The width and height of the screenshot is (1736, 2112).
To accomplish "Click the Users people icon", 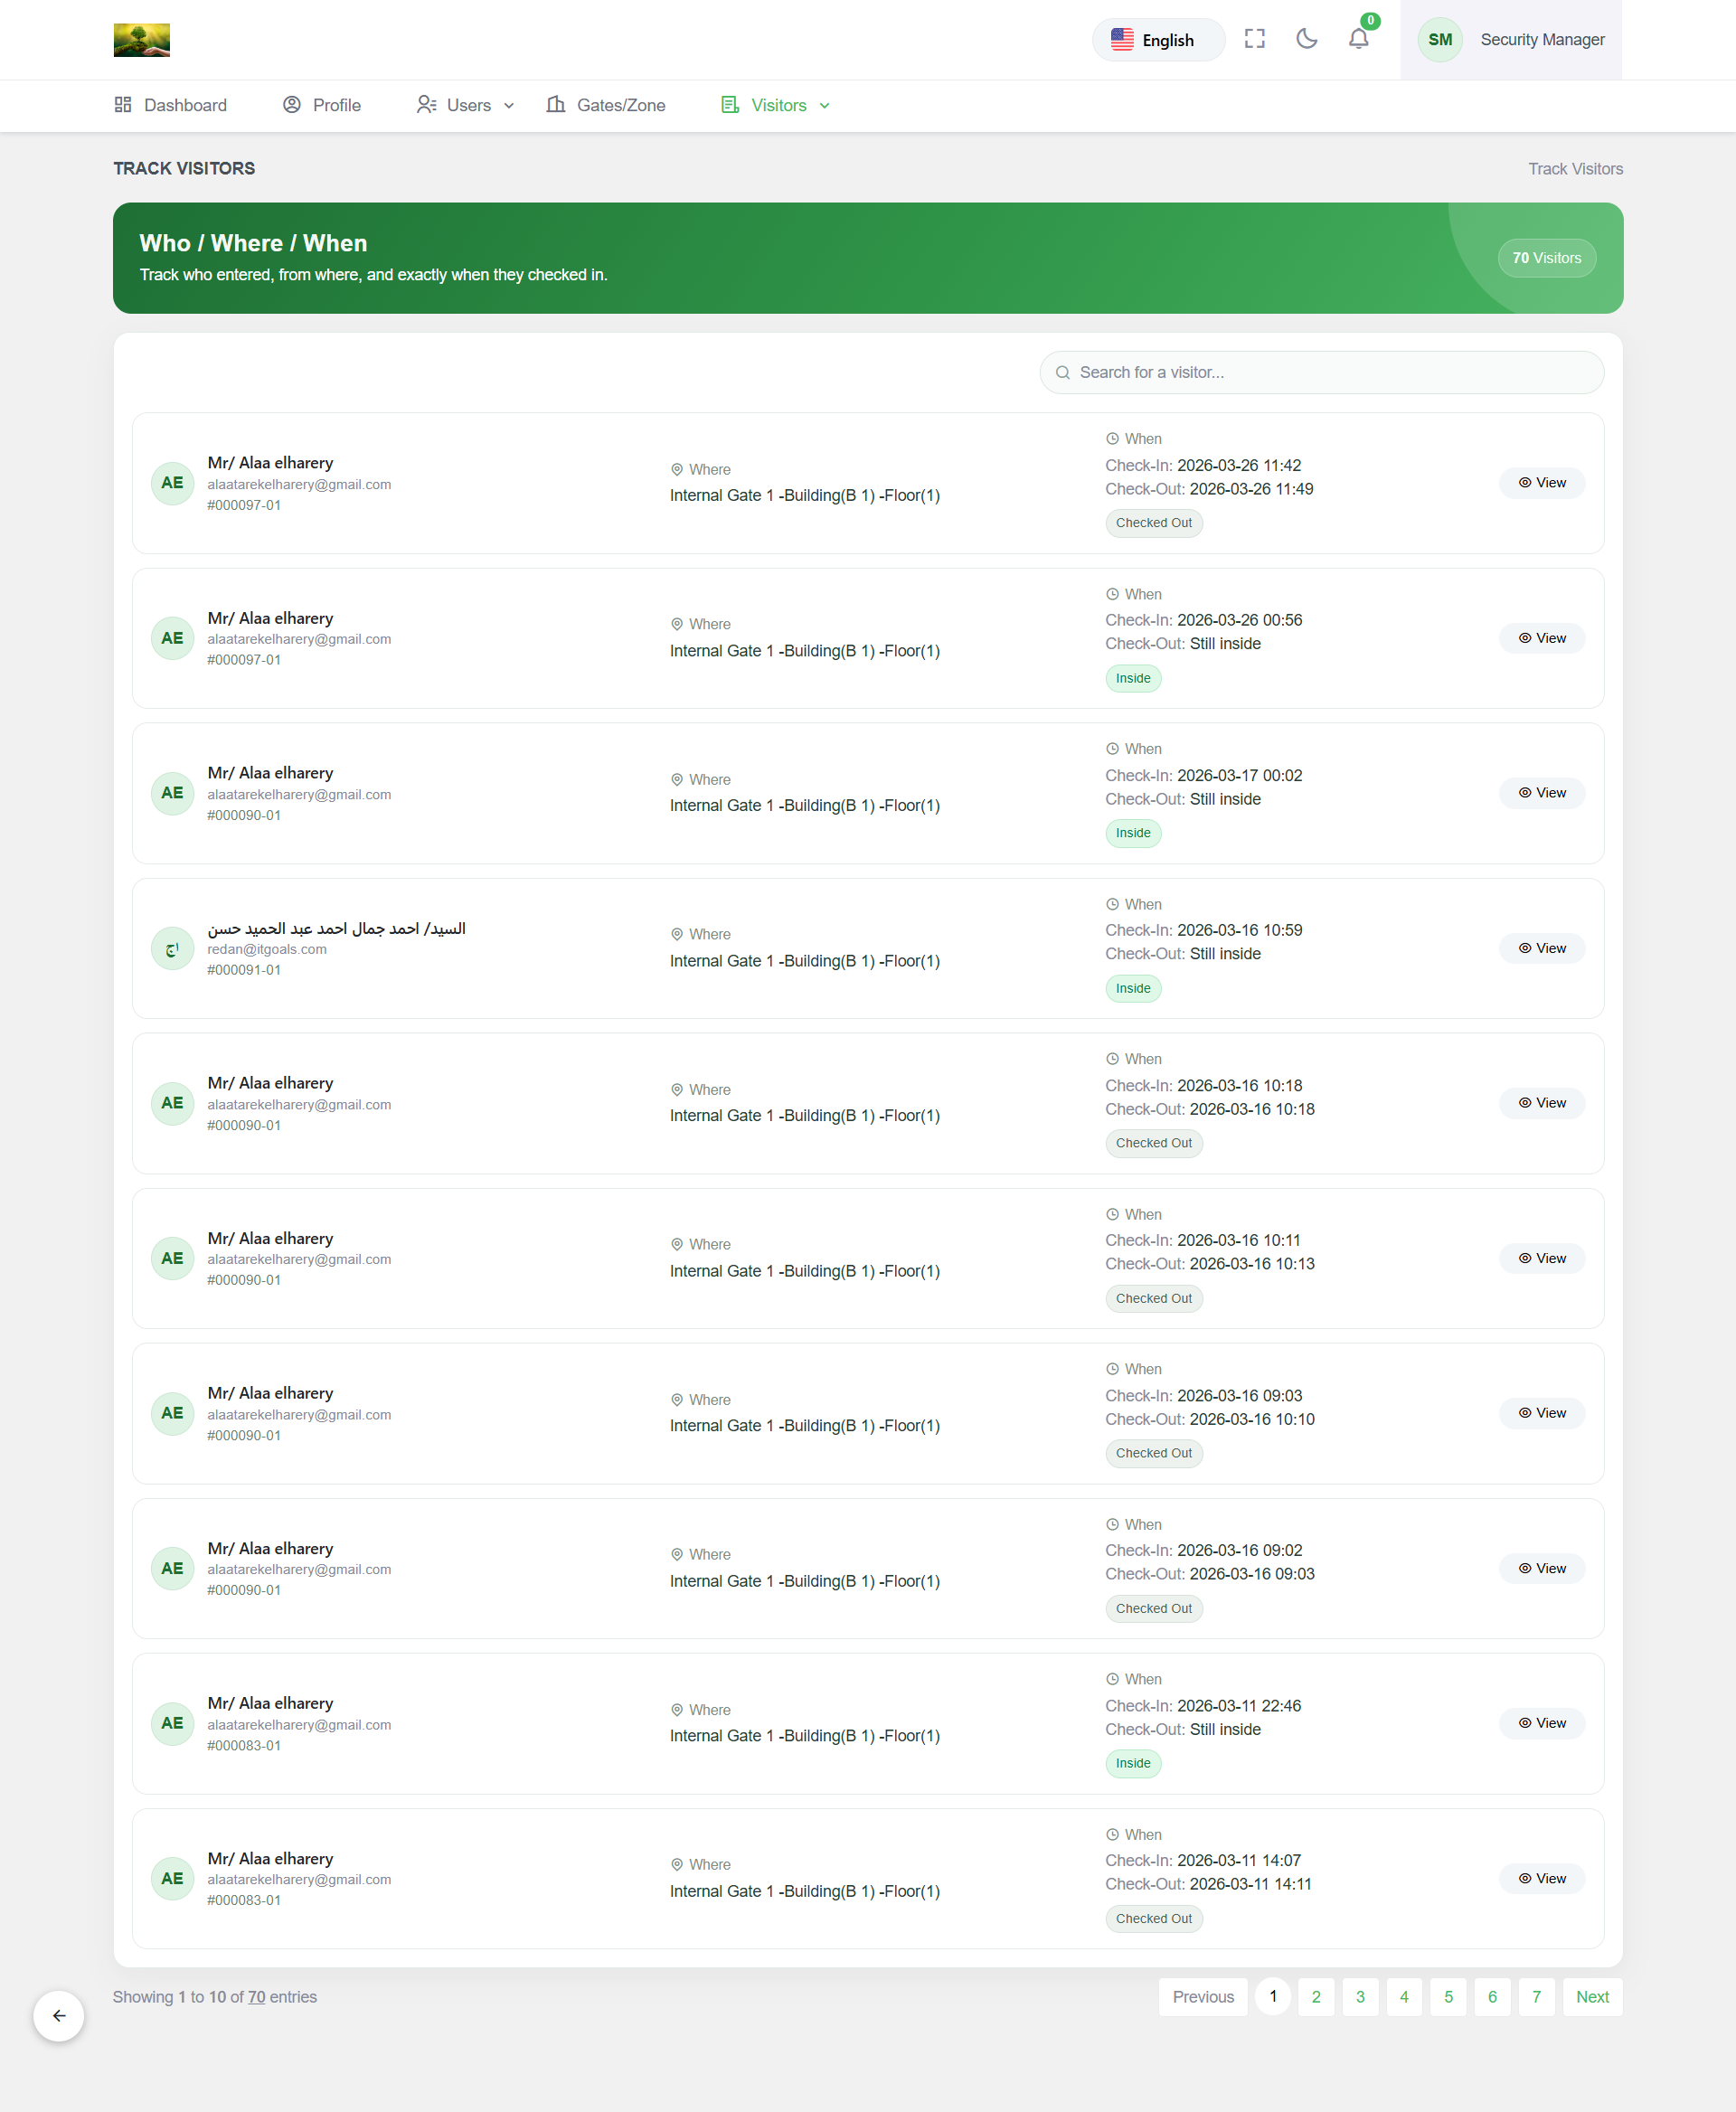I will point(427,105).
